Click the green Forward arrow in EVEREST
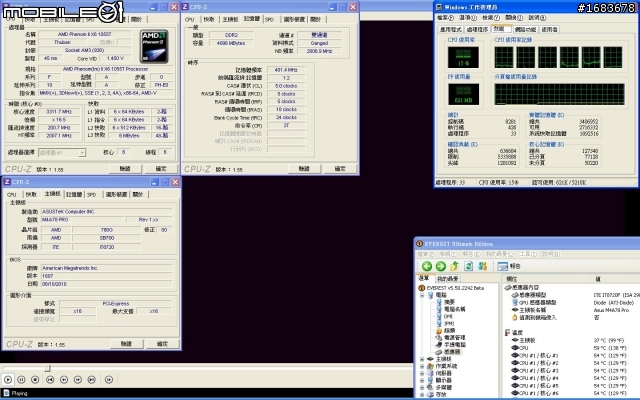 (440, 266)
